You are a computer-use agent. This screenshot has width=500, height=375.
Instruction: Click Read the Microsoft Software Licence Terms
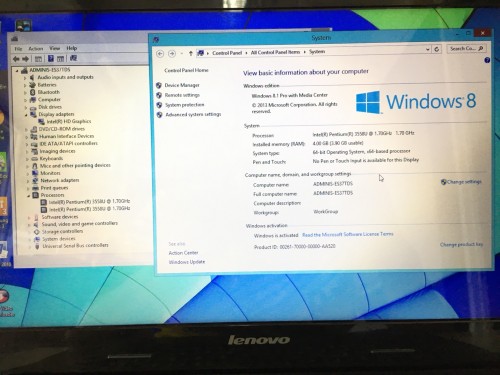[348, 234]
